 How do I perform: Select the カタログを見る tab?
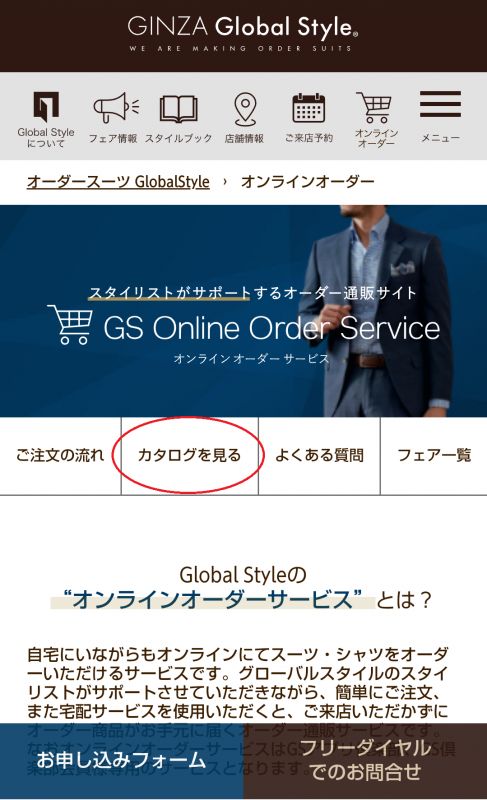pos(189,455)
